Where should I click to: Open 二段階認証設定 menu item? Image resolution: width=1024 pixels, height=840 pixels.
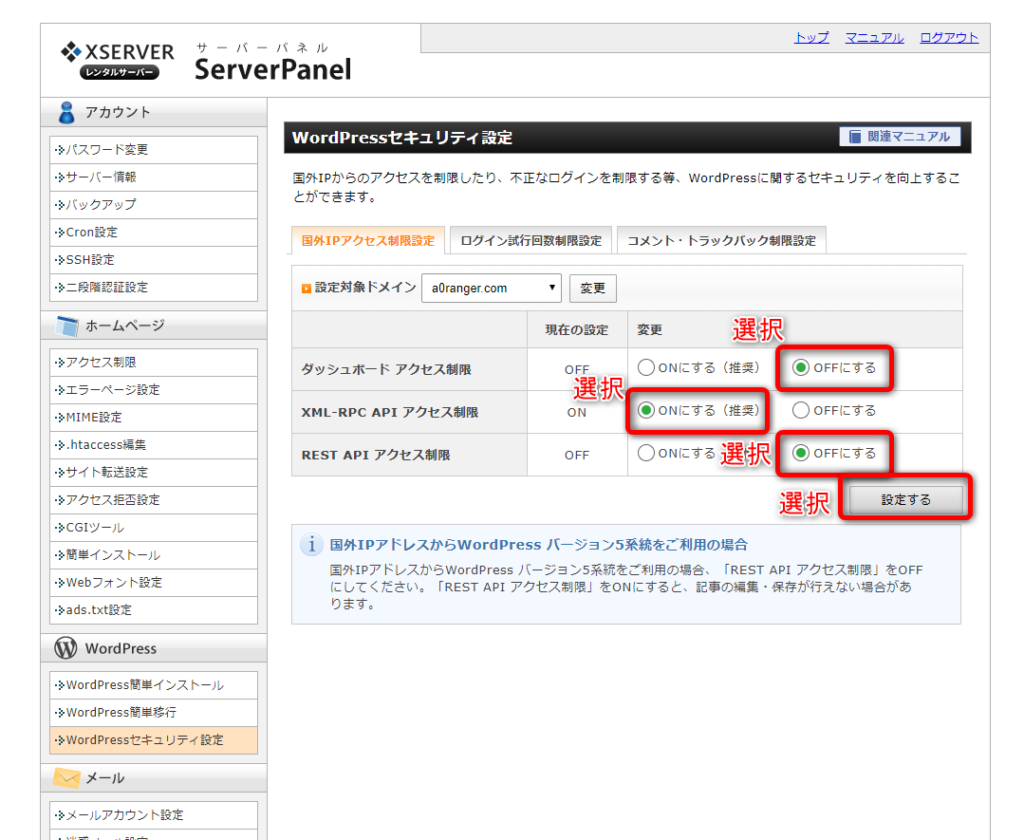(153, 287)
